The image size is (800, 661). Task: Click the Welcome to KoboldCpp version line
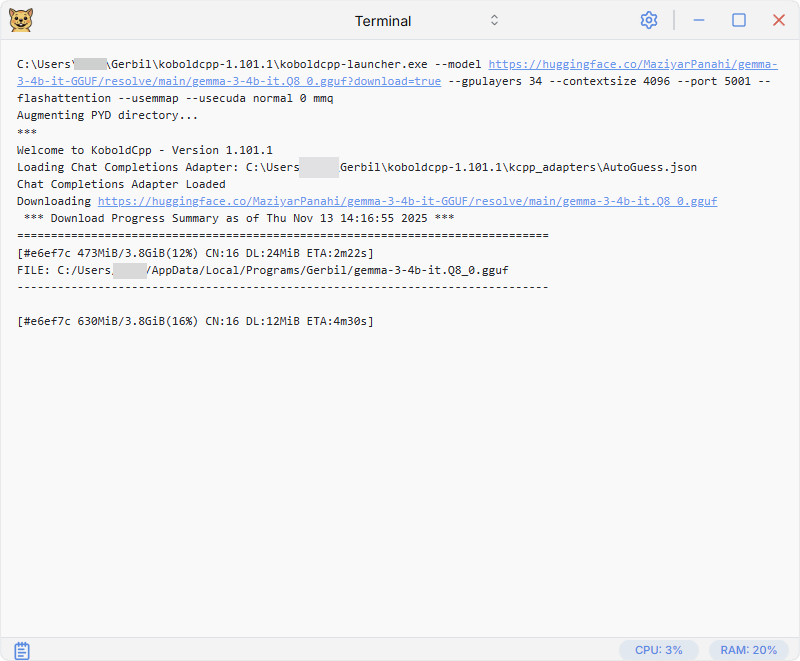click(x=144, y=150)
